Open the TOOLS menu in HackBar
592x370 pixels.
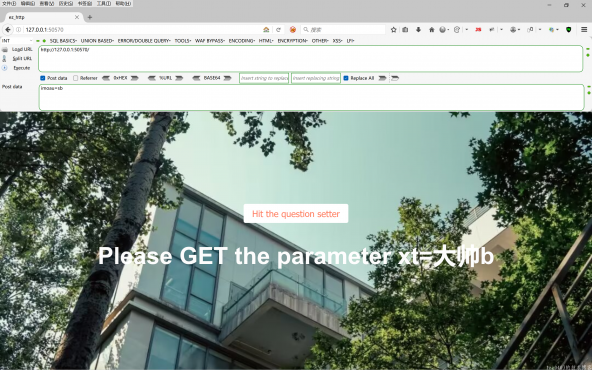click(183, 41)
